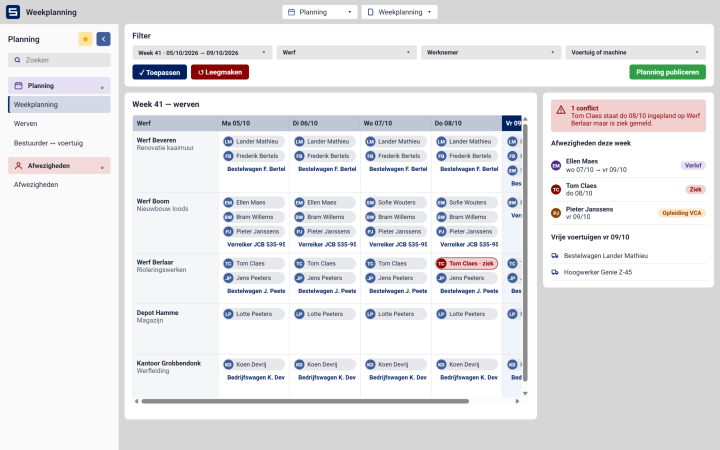
Task: Click the horizontal scrollbar thumb under table
Action: 305,401
